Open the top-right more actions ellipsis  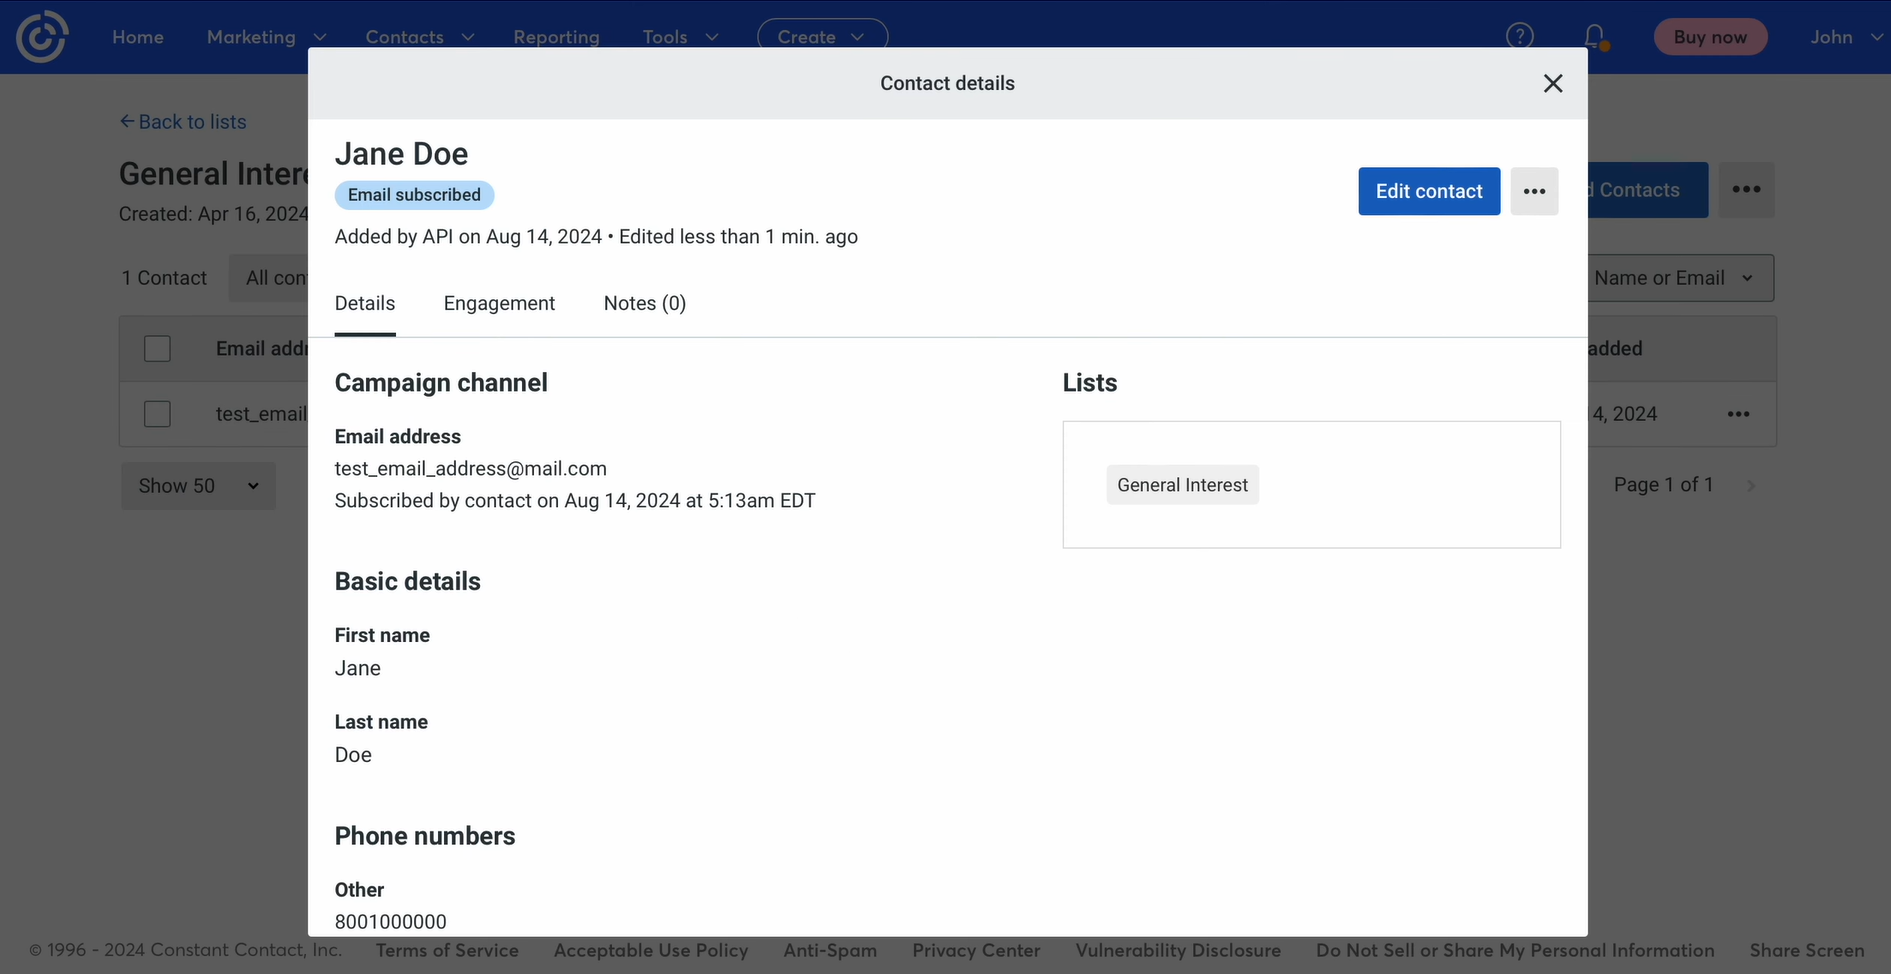click(x=1746, y=189)
